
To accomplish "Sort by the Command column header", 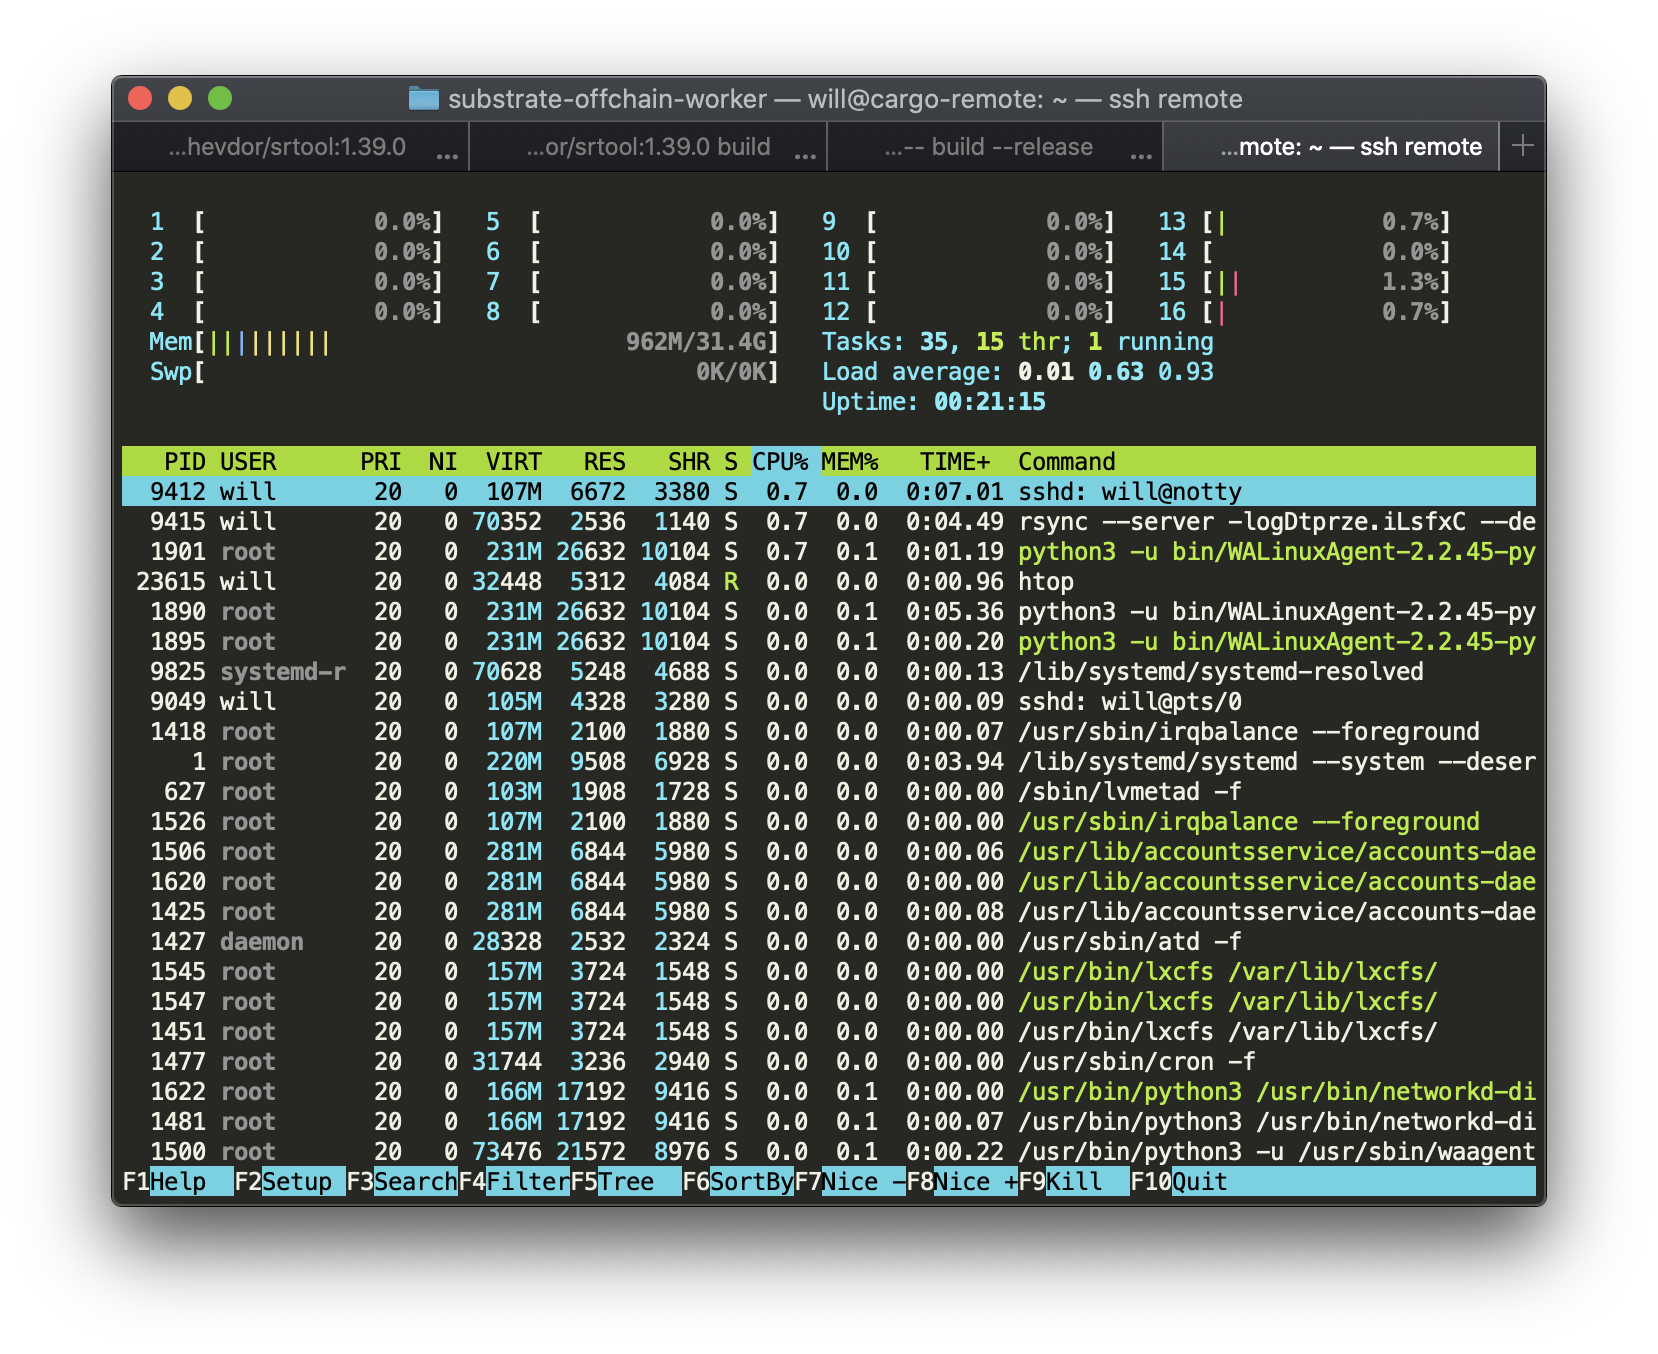I will pos(1067,461).
